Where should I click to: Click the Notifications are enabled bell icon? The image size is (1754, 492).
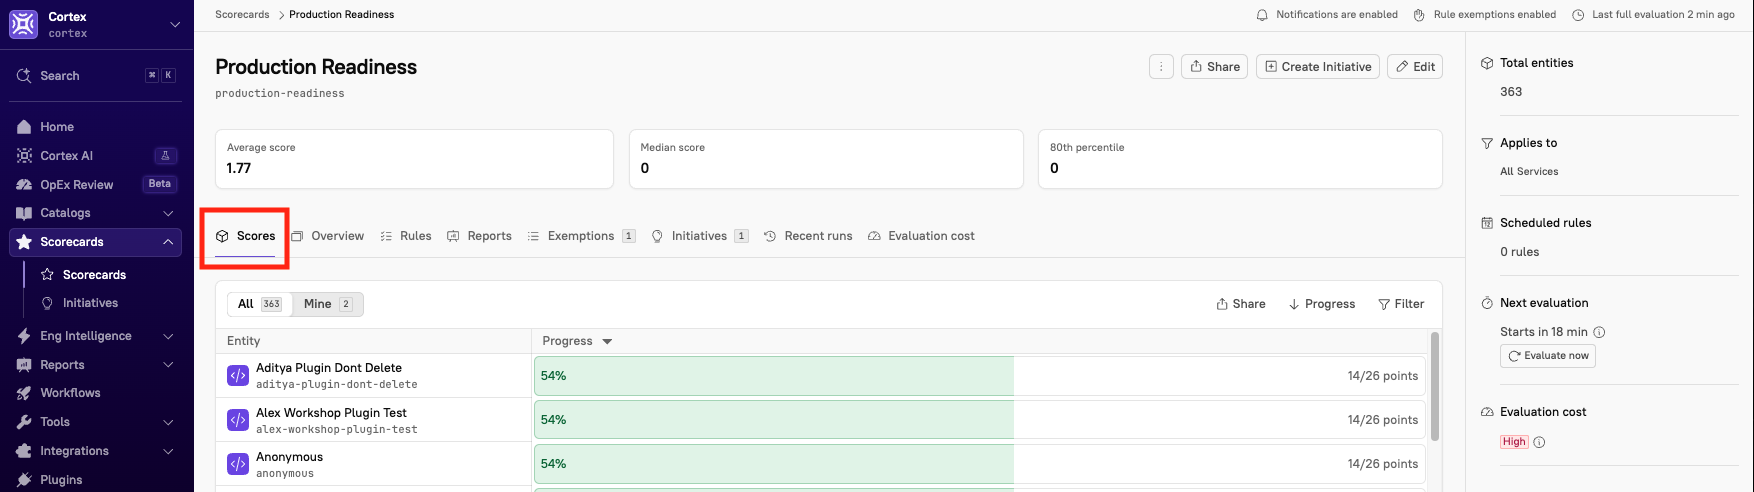[1262, 15]
